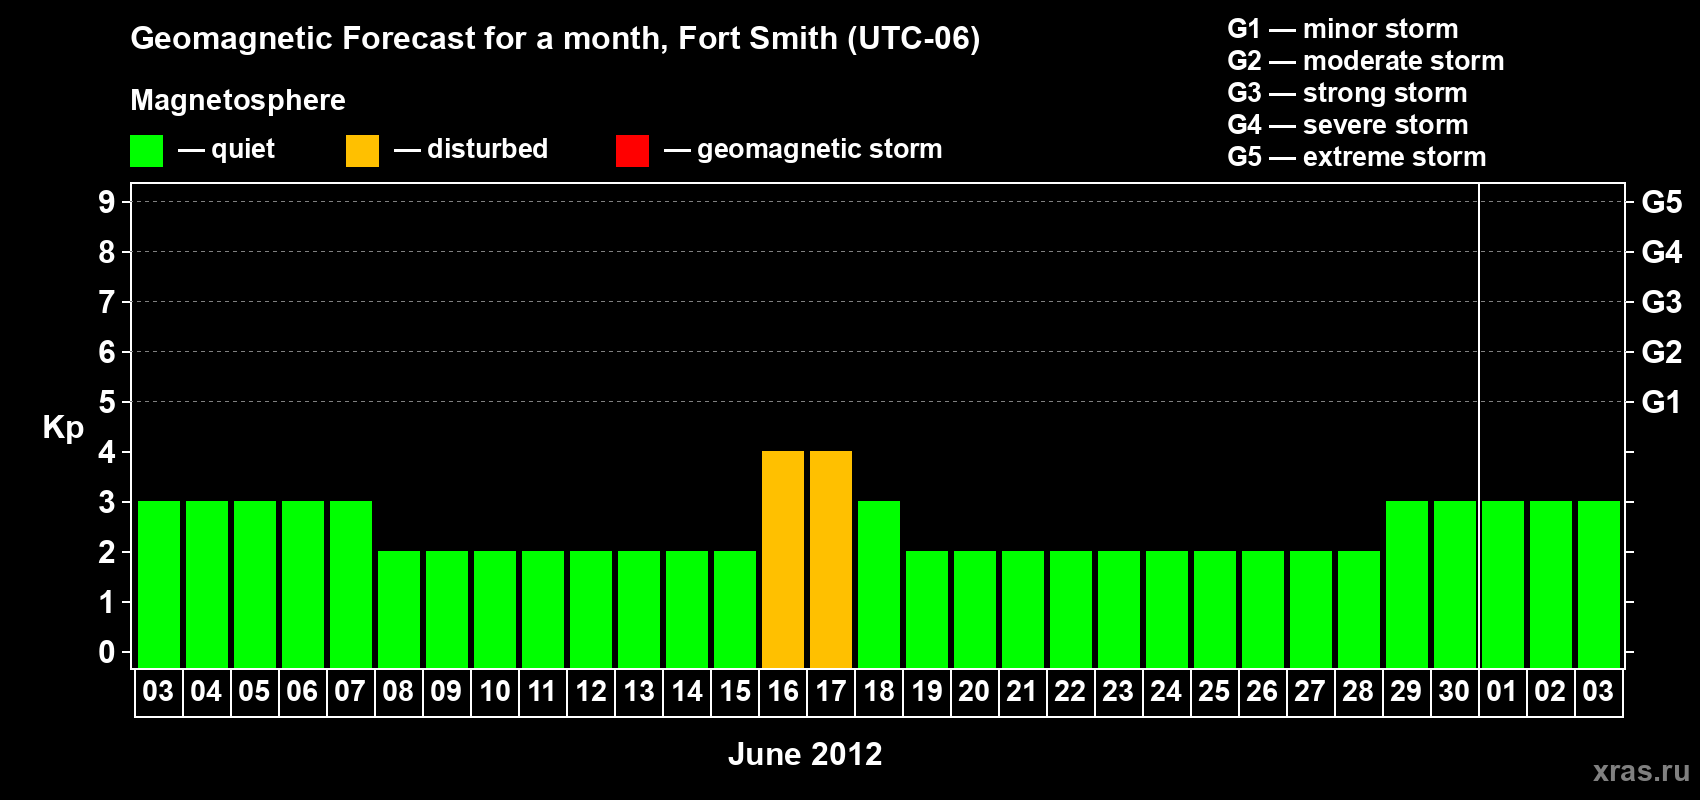Click the 'geomagnetic storm' legend text

[x=819, y=150]
